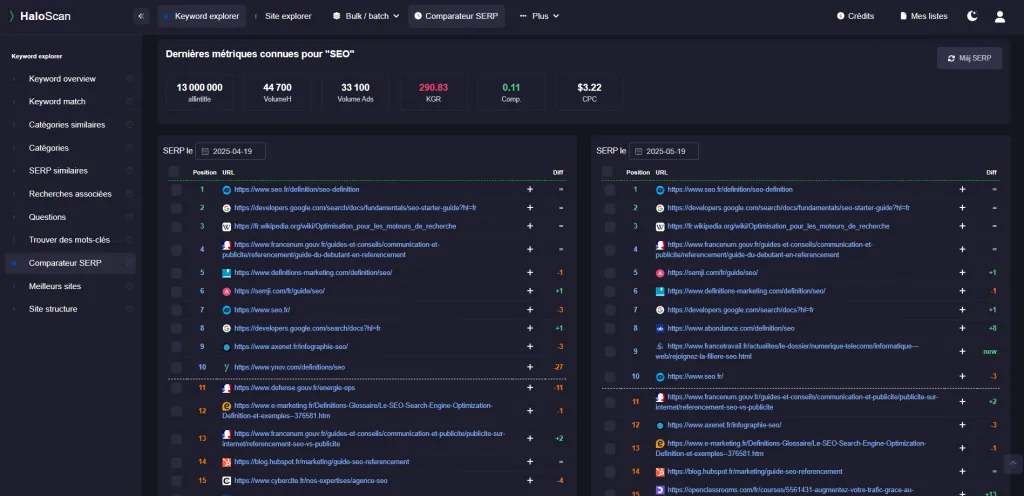This screenshot has height=496, width=1024.
Task: Tick the select-all checkbox in right SERP header
Action: (607, 172)
